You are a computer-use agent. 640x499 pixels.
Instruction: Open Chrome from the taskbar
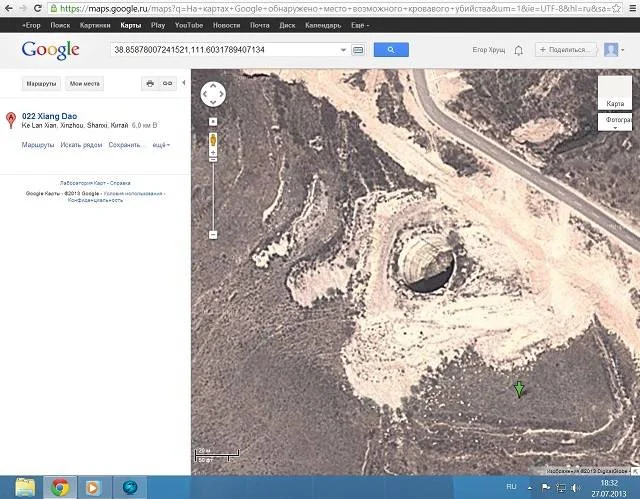[60, 487]
